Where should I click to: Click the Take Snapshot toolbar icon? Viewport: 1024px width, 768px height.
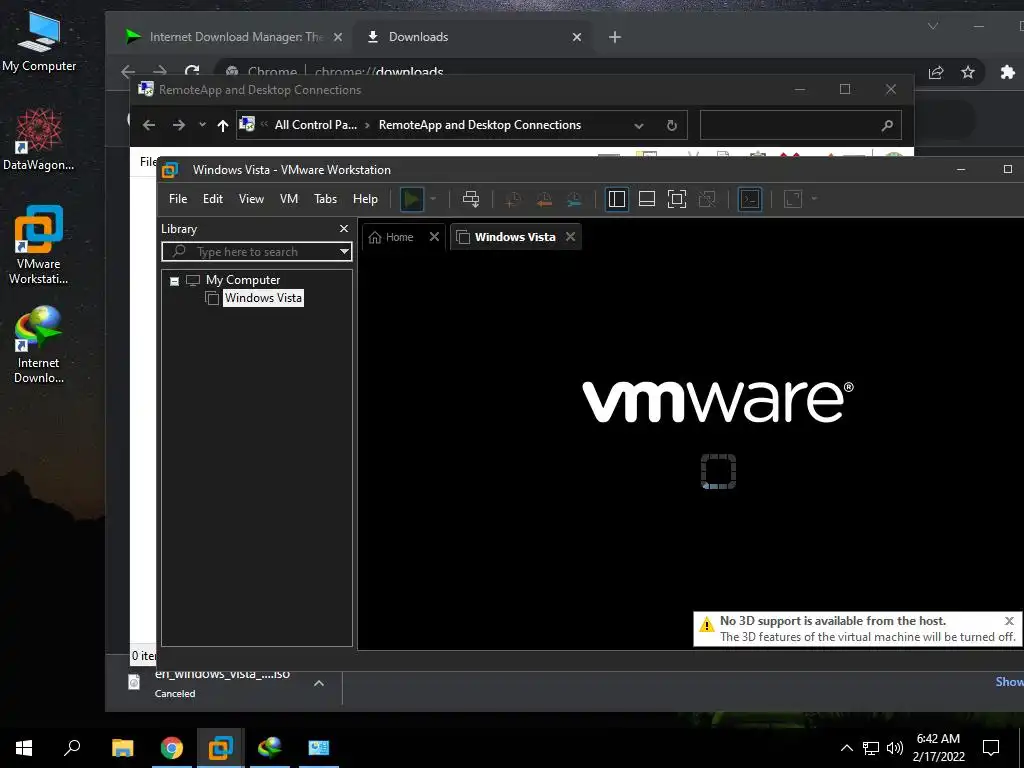click(x=513, y=199)
